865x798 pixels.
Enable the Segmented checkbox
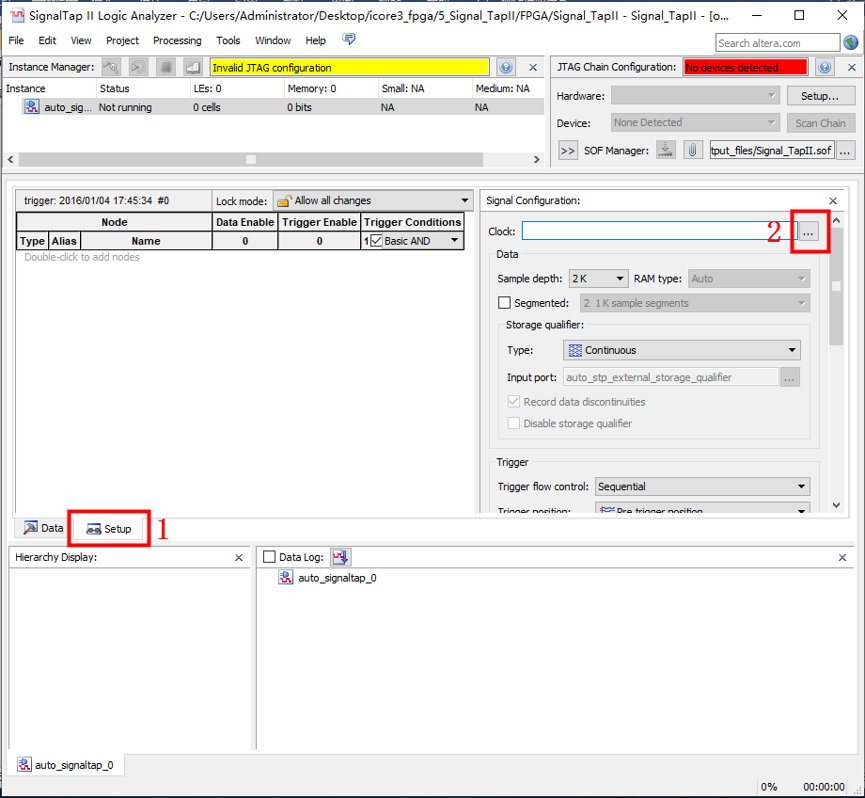504,303
